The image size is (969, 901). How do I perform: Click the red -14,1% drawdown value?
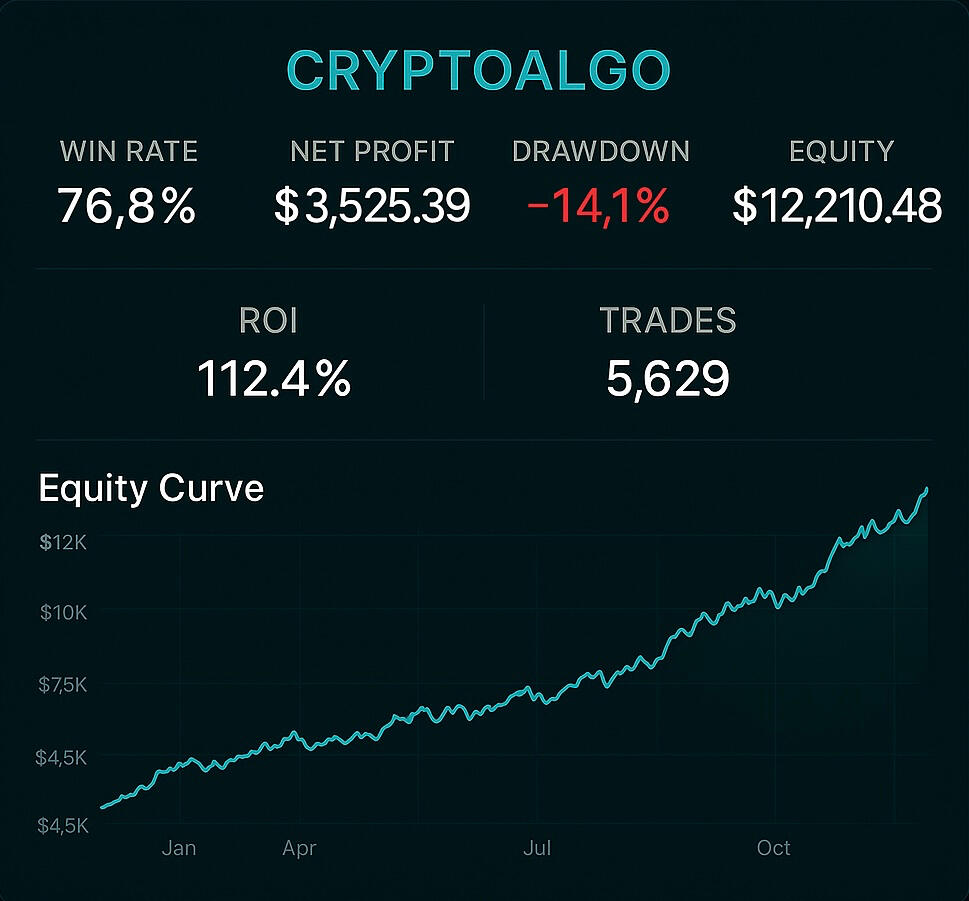[x=598, y=206]
